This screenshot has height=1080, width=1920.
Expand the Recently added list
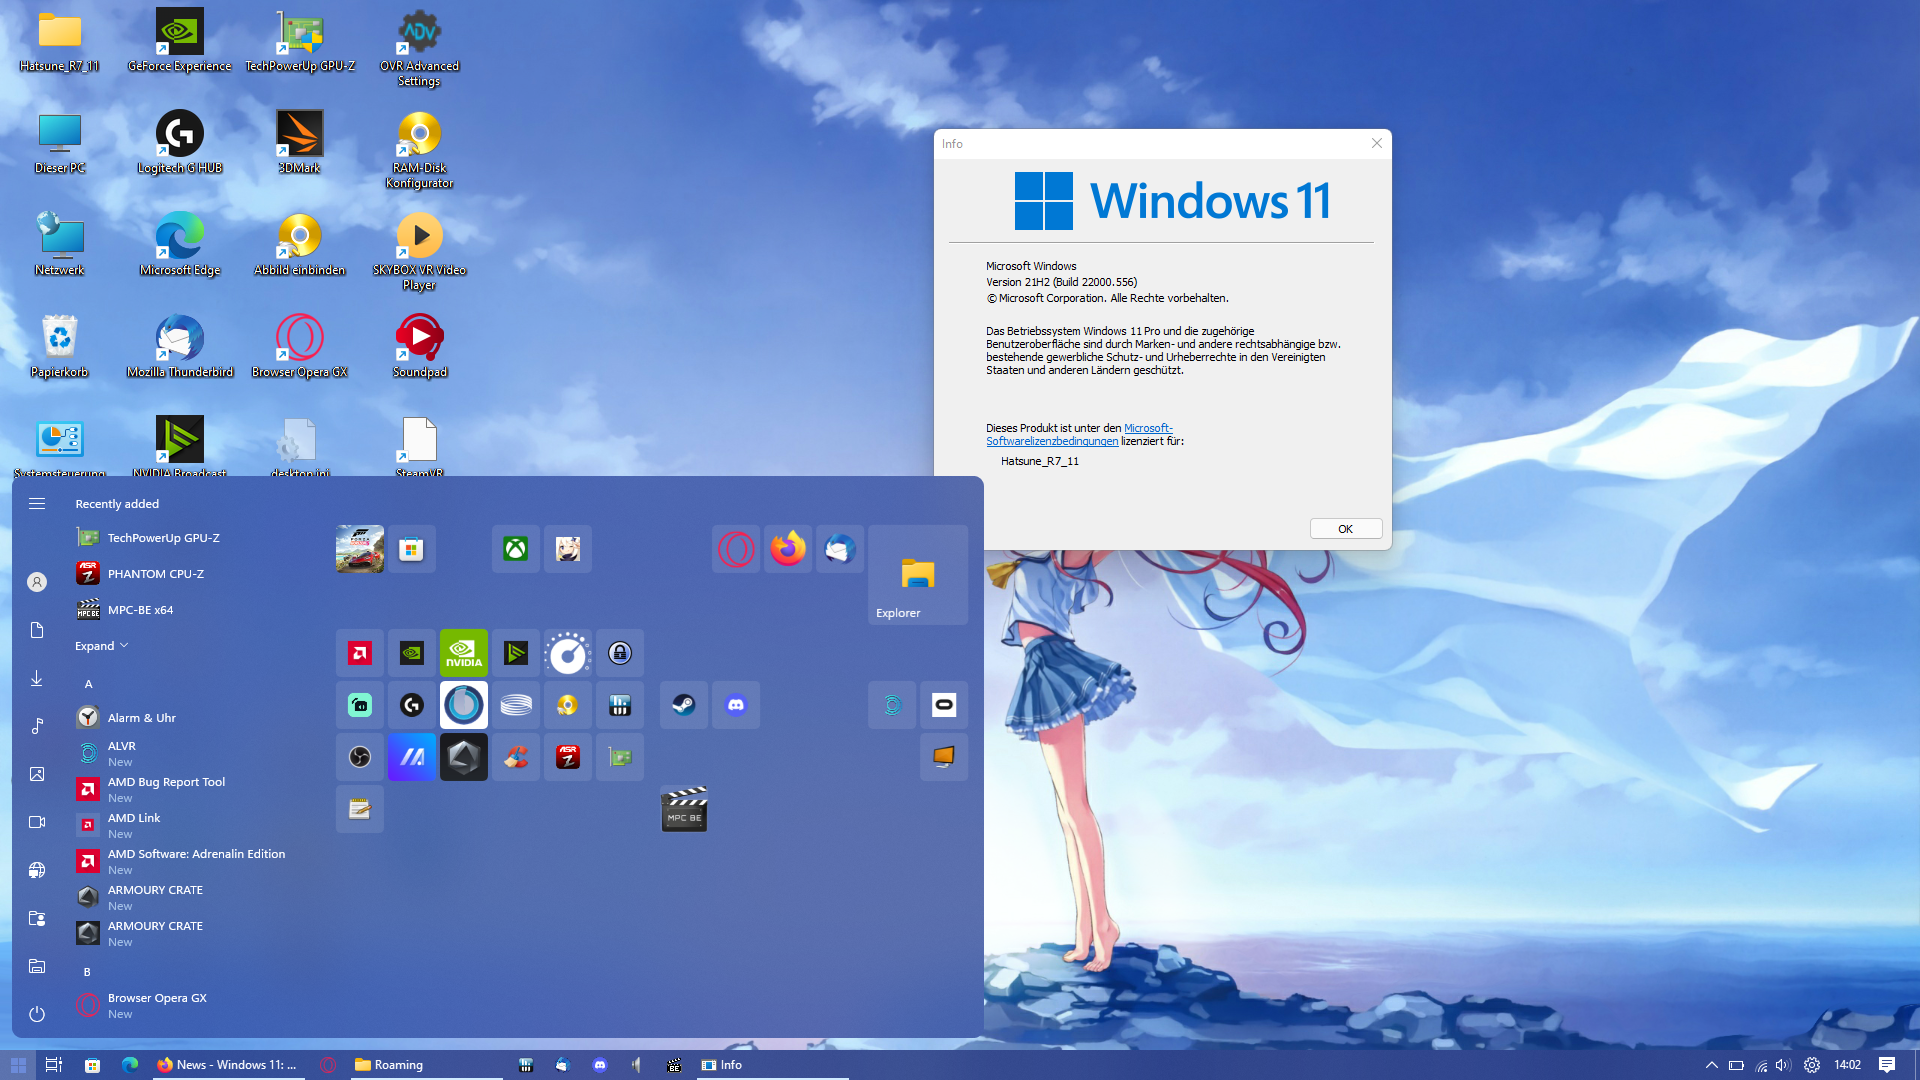click(x=101, y=646)
